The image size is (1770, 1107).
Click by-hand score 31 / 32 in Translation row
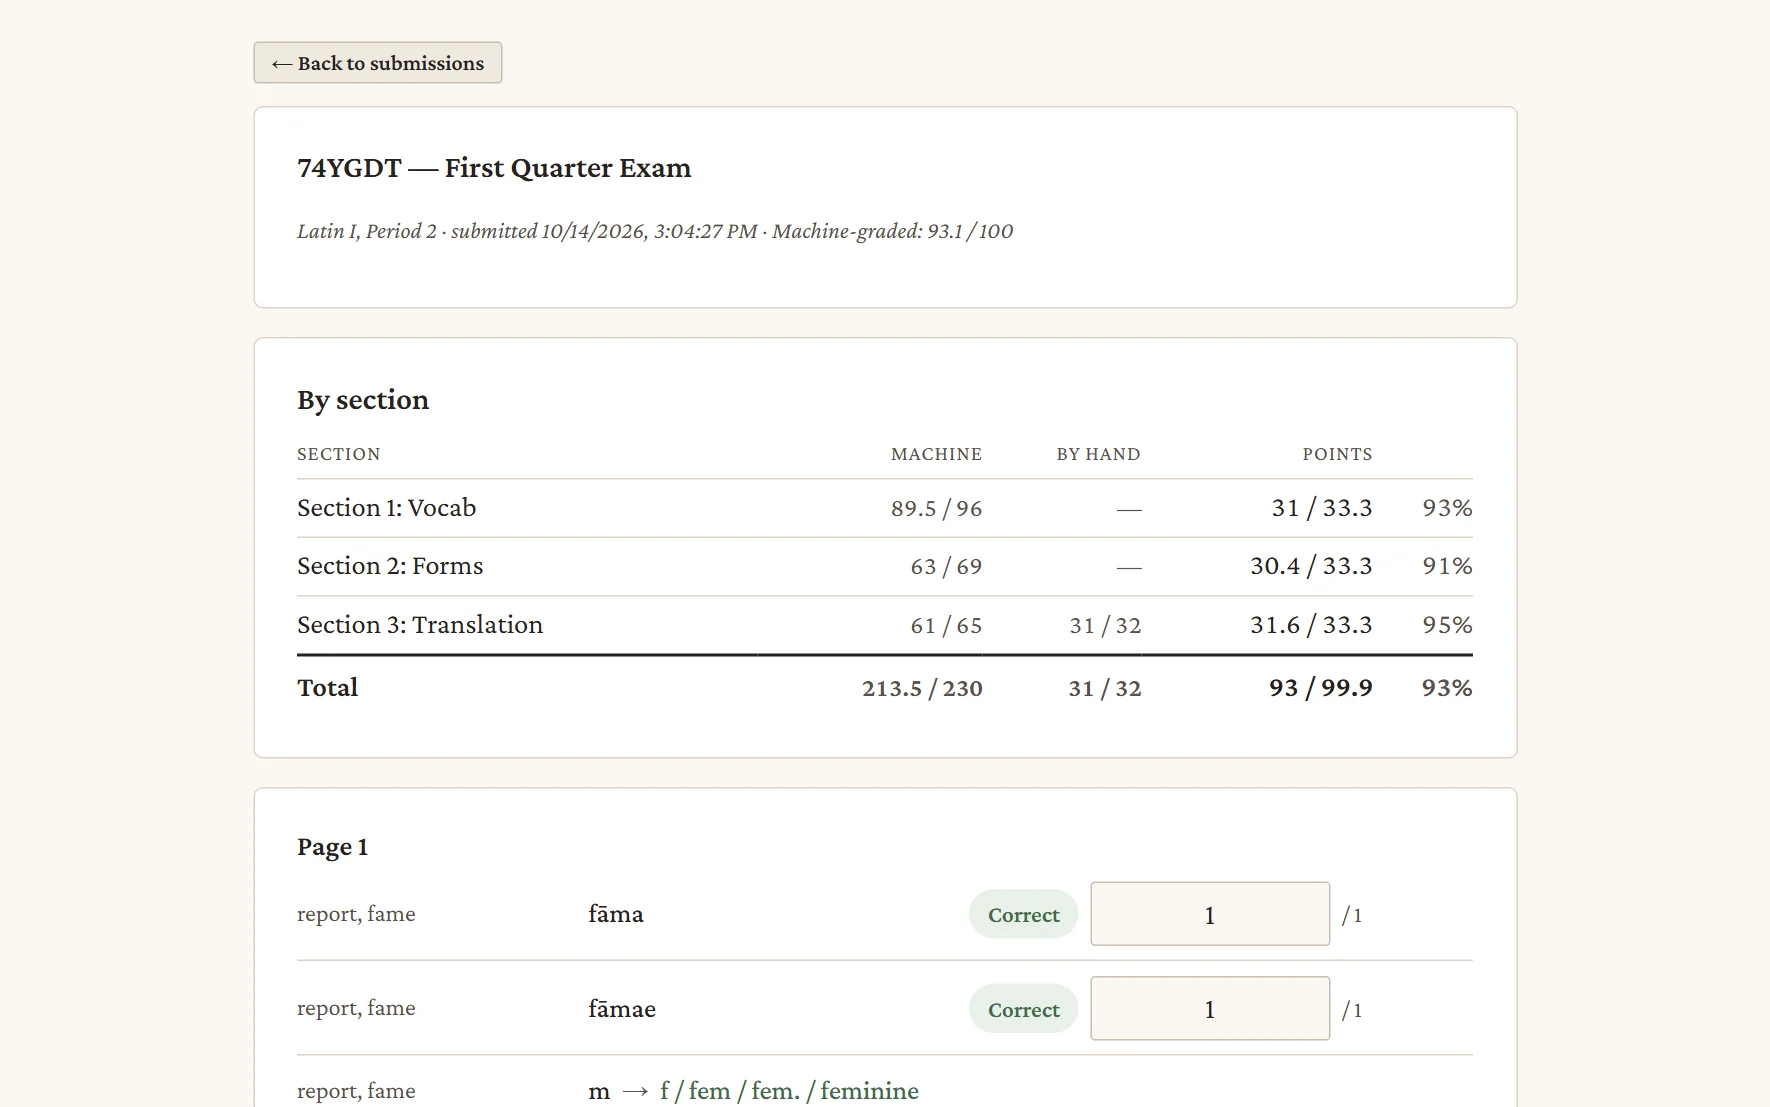[x=1105, y=626]
